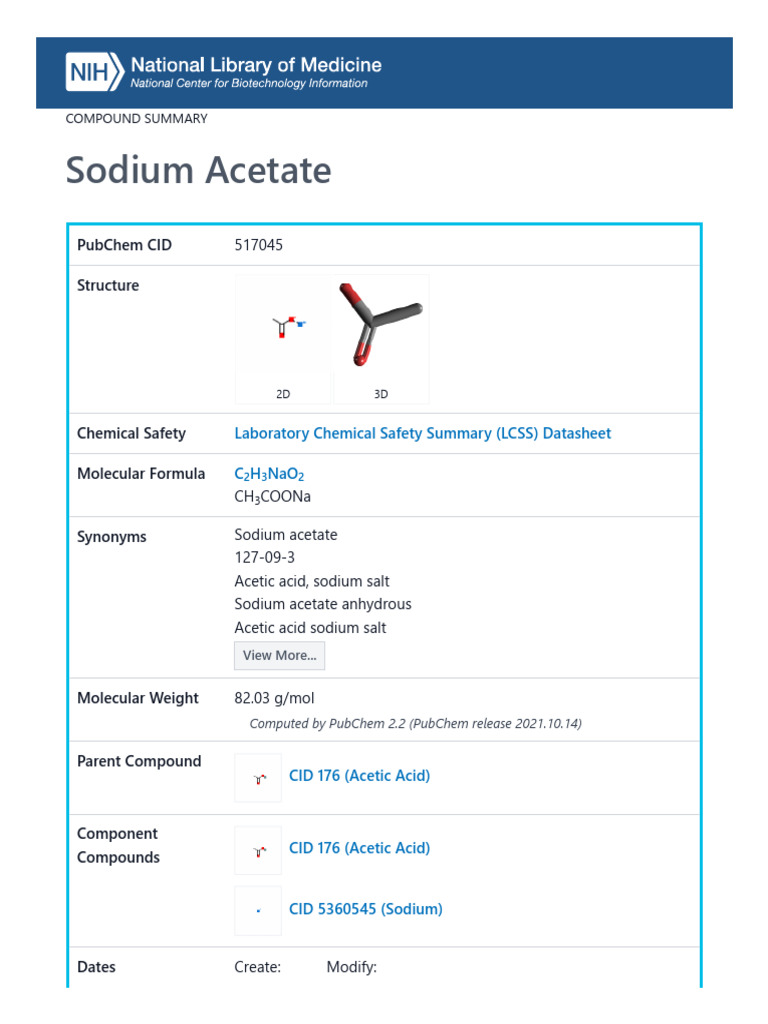Click Parent Compound acetic acid structure icon
This screenshot has width=768, height=1024.
(258, 777)
